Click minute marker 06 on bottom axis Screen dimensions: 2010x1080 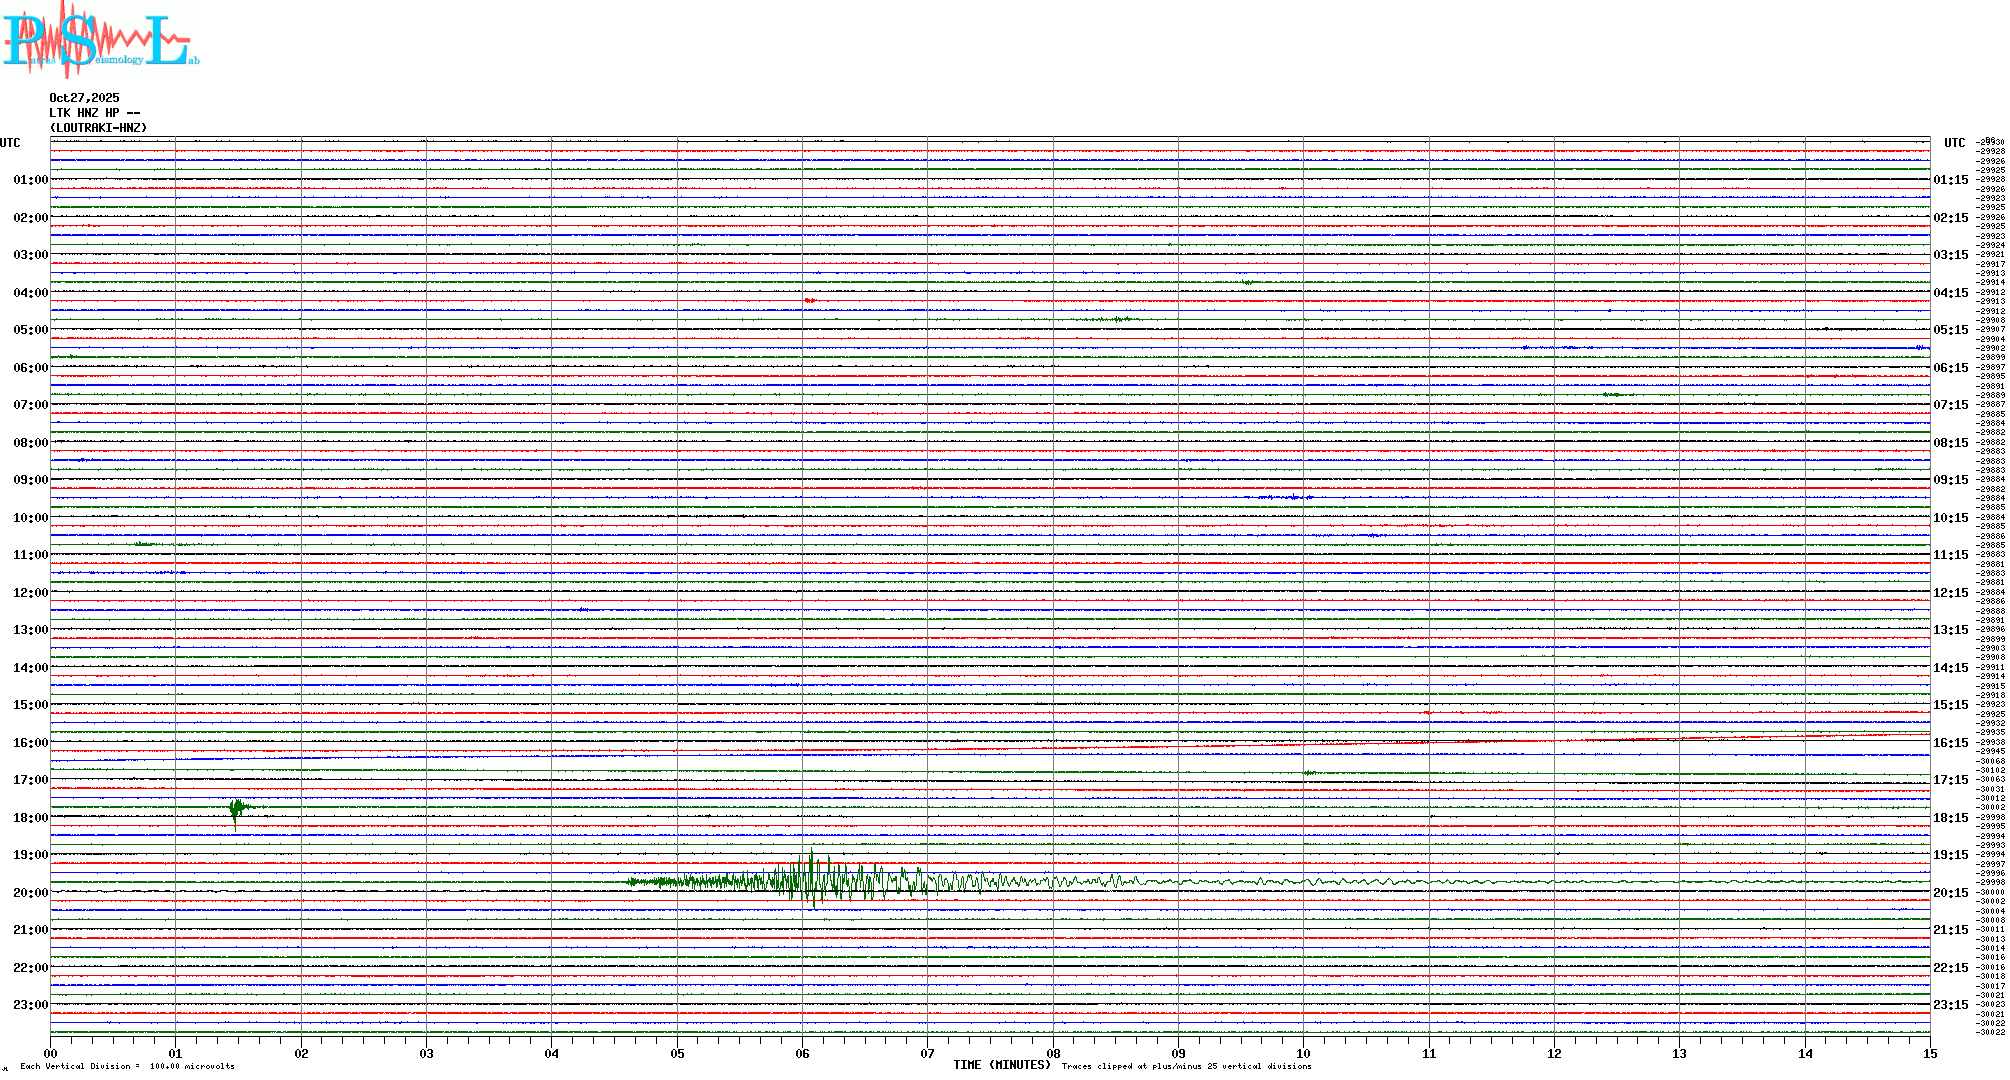coord(802,1053)
